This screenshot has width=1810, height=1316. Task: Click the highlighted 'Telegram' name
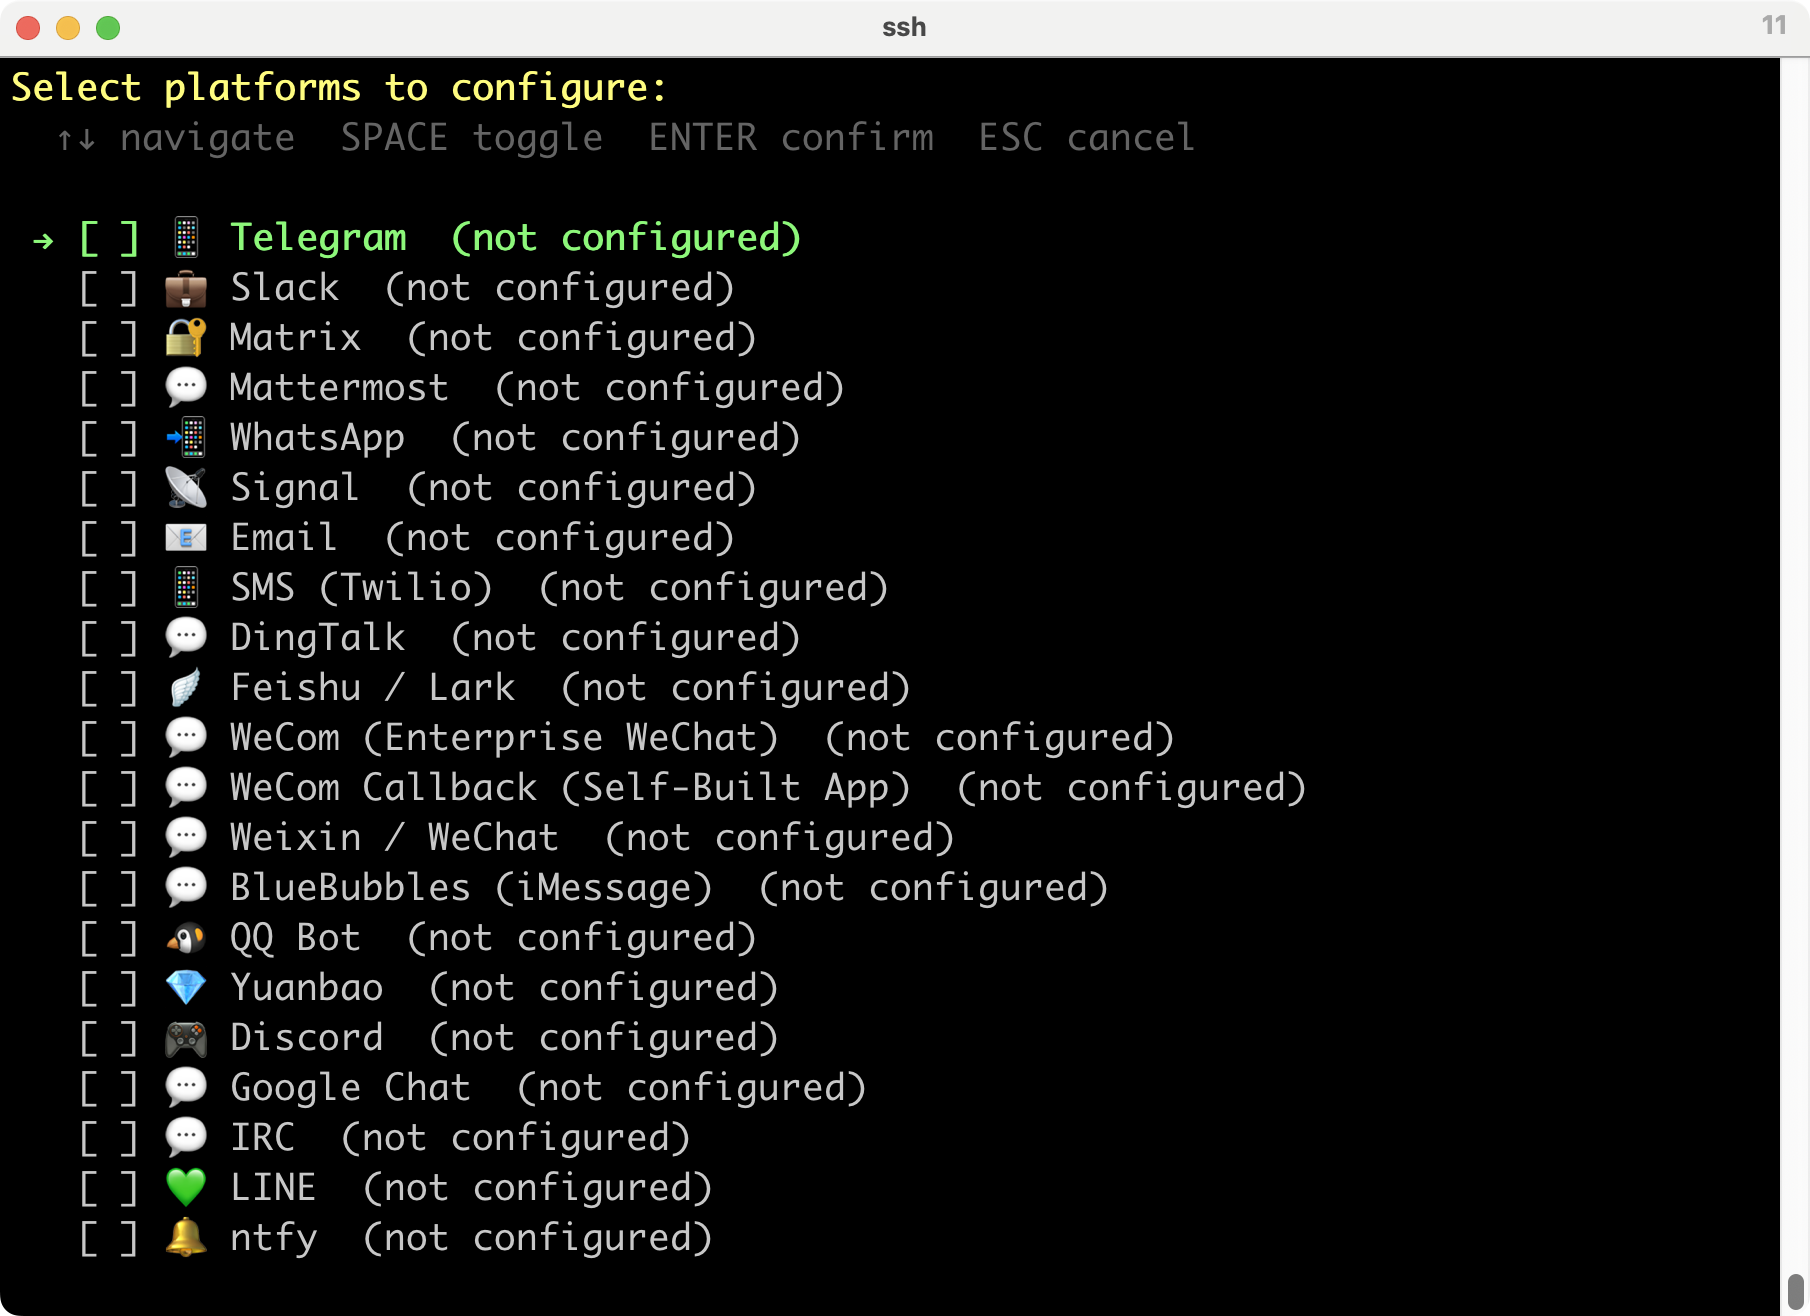[318, 238]
